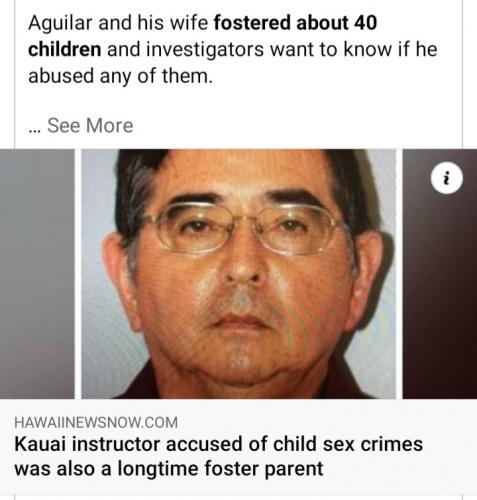This screenshot has height=500, width=477.
Task: Tap the "abused any of them." line
Action: [120, 76]
